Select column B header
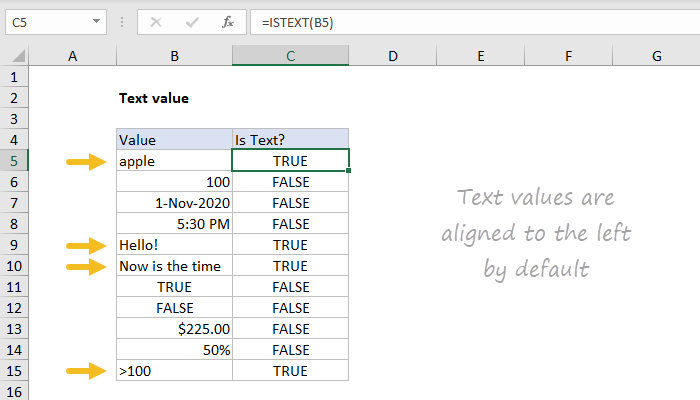Image resolution: width=700 pixels, height=400 pixels. click(175, 56)
